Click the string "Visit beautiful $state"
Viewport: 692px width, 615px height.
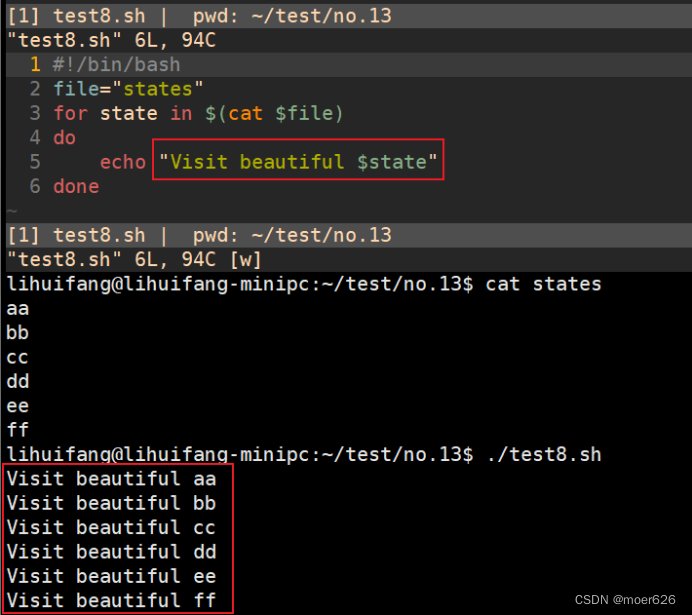[x=298, y=161]
